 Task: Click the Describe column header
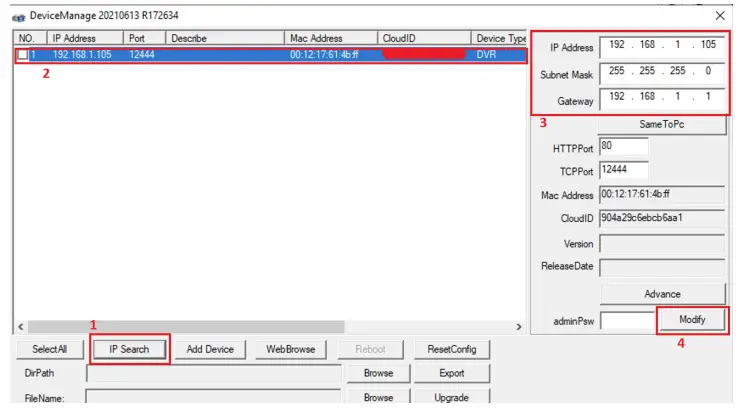click(225, 38)
